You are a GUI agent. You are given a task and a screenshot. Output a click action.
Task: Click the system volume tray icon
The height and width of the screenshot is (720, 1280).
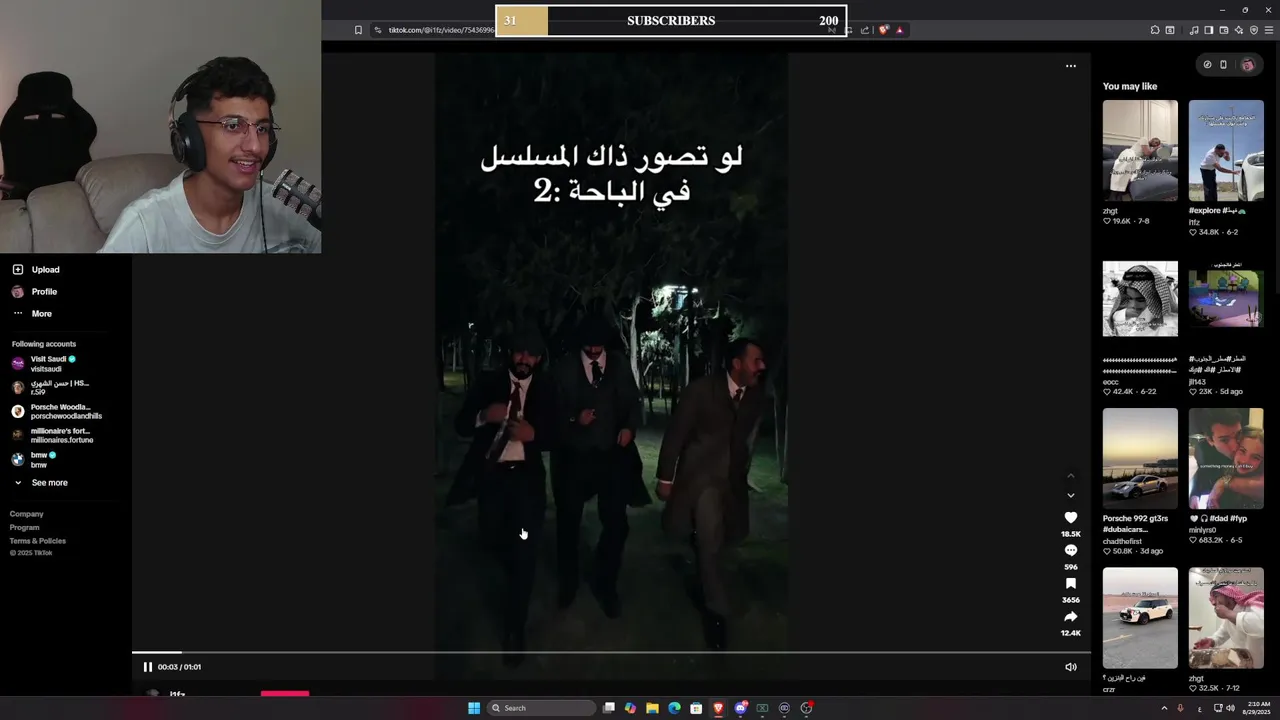tap(1230, 708)
